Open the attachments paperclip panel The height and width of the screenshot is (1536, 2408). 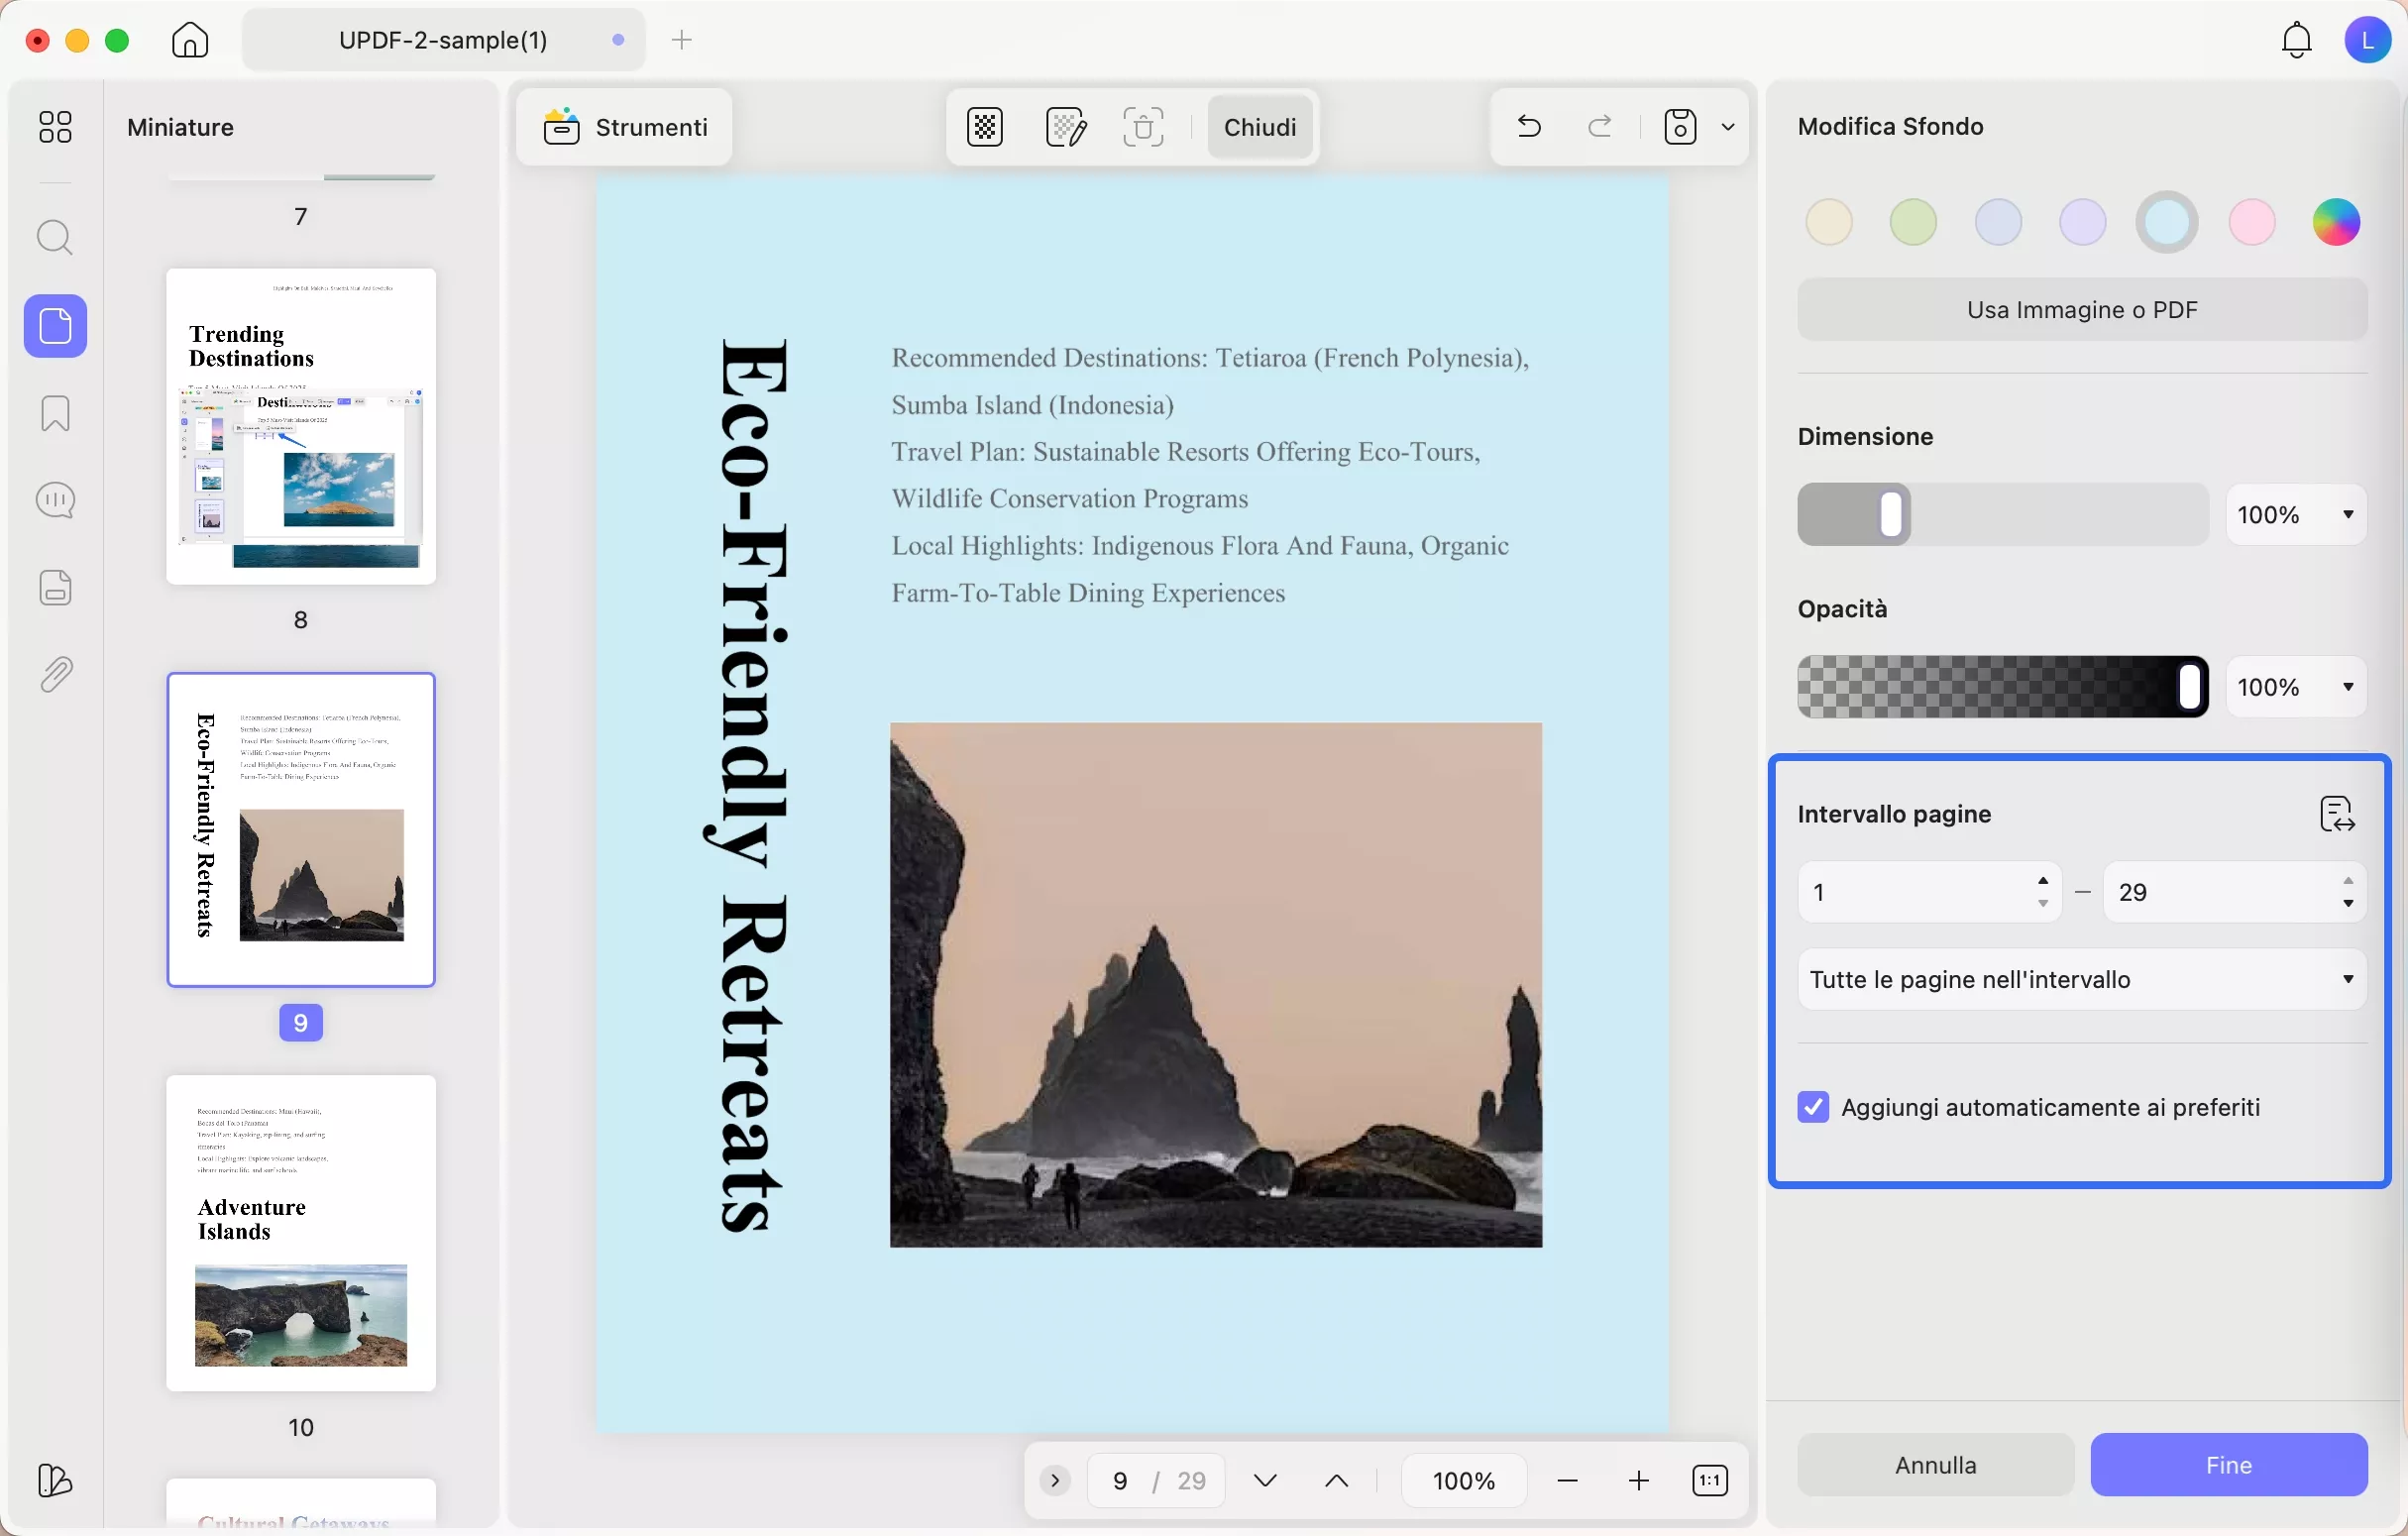(x=56, y=673)
